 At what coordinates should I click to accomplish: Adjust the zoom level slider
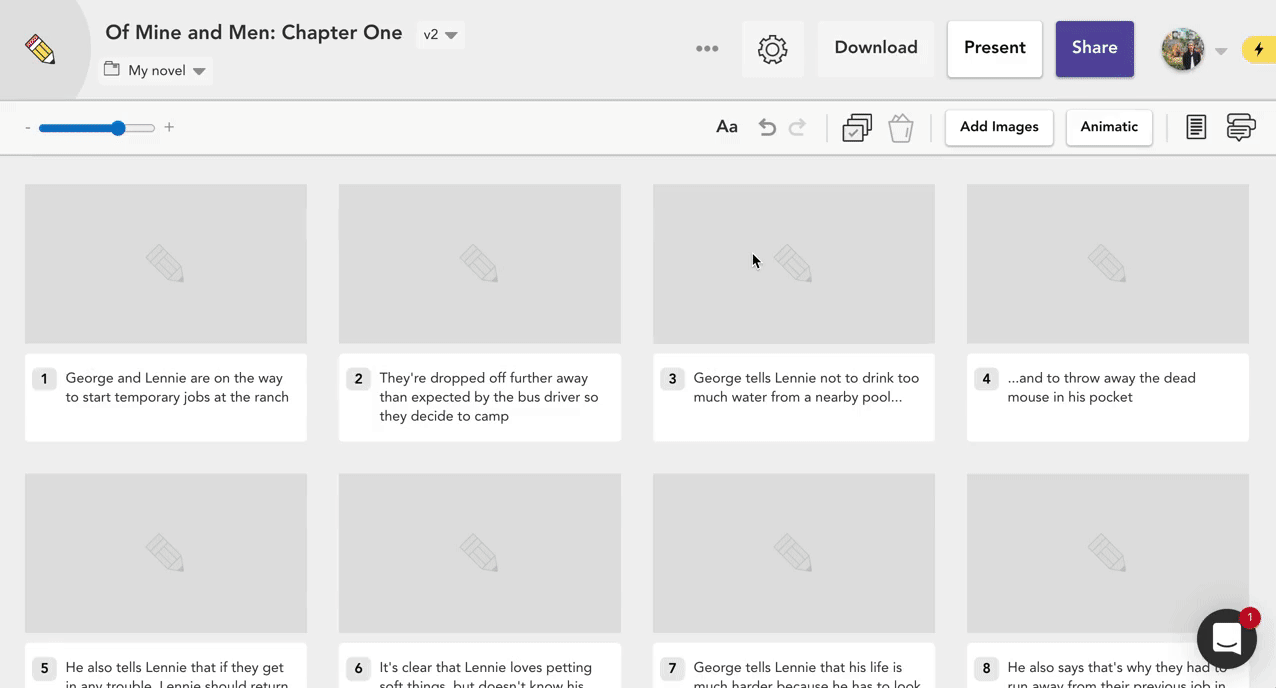(117, 128)
